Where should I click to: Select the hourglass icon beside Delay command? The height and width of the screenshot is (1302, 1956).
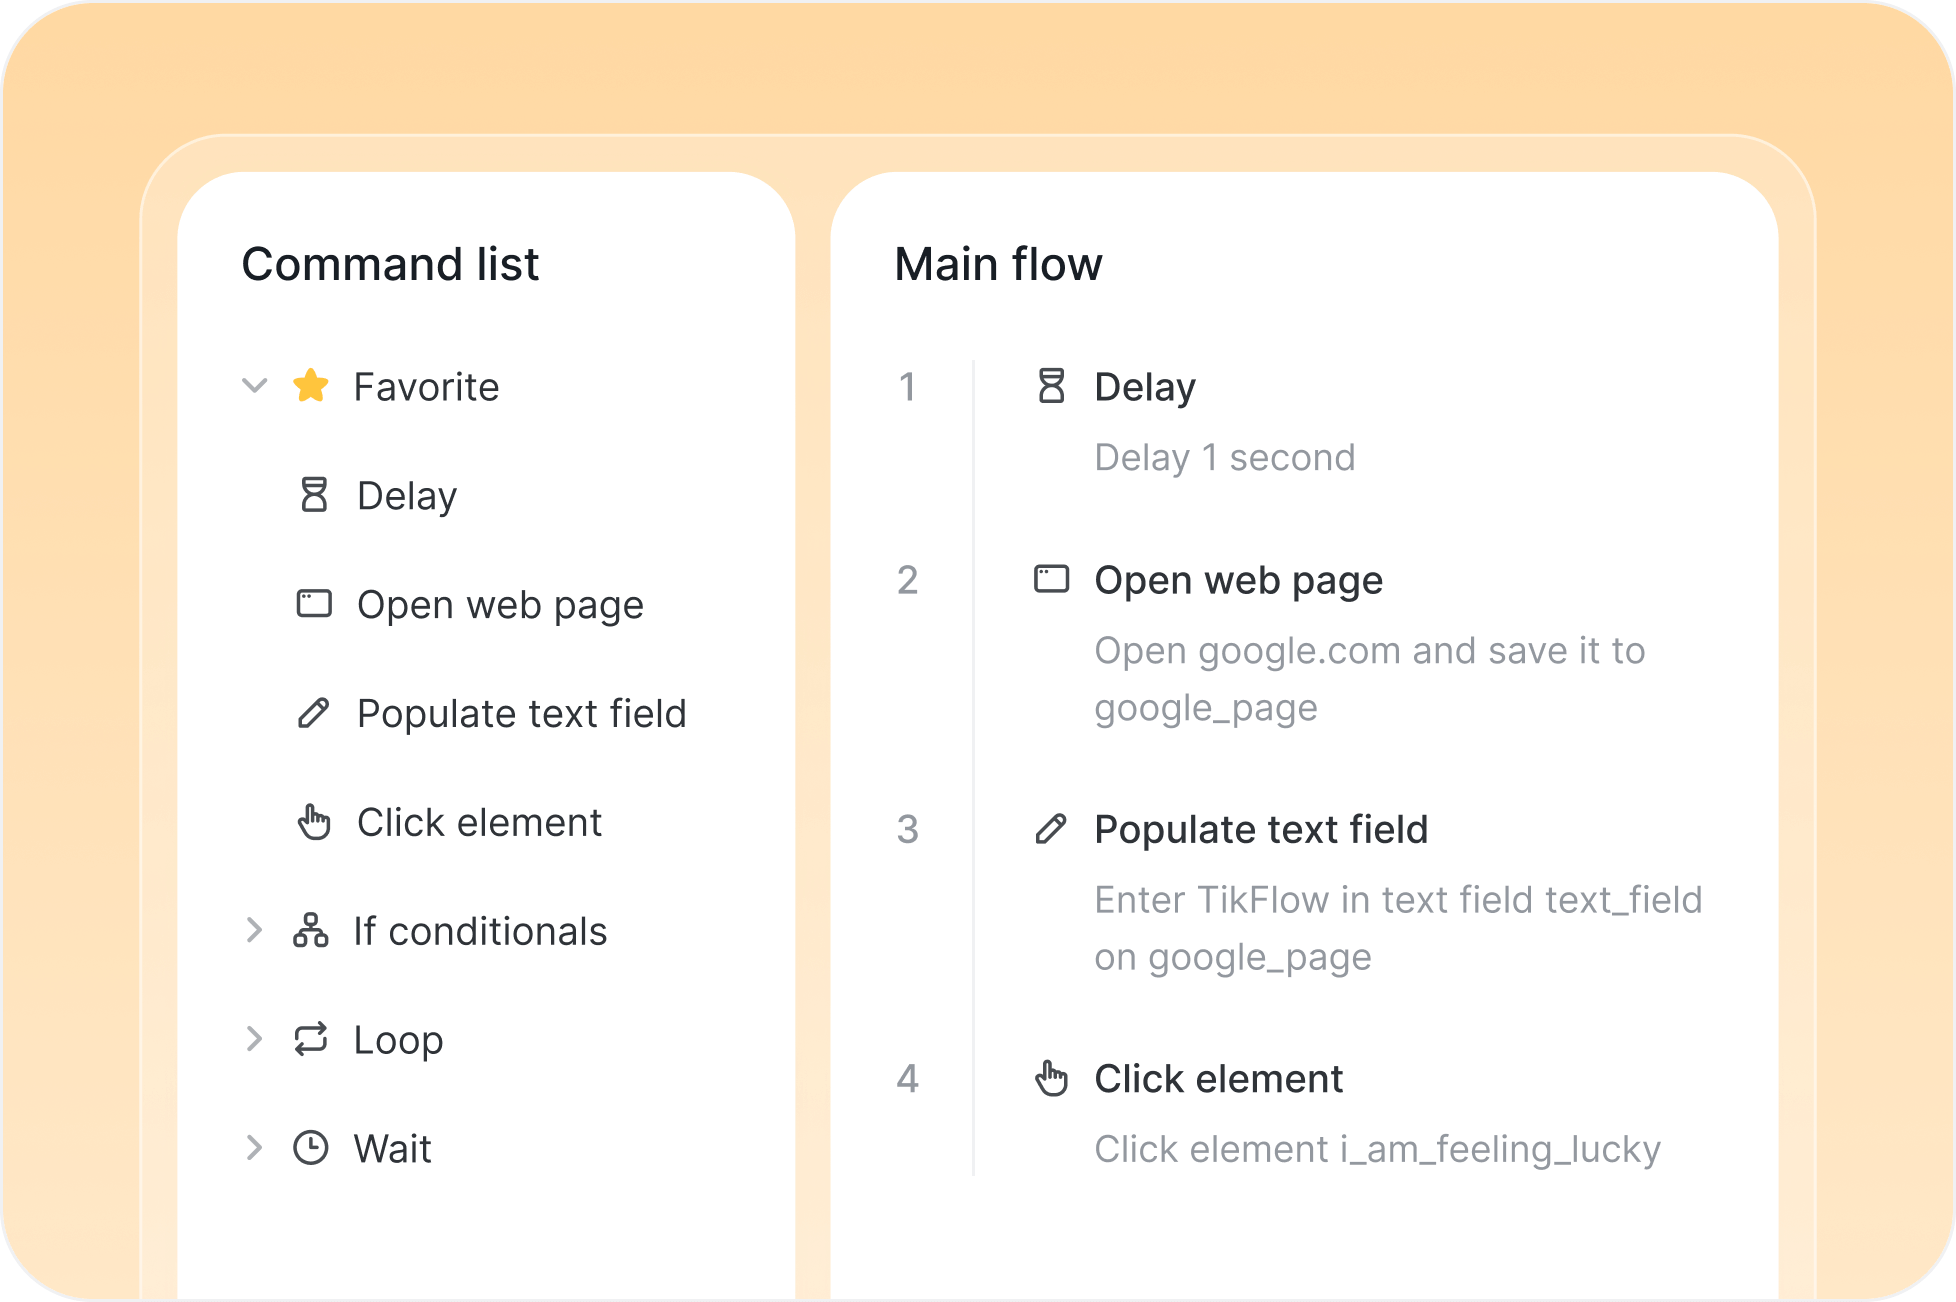point(314,495)
